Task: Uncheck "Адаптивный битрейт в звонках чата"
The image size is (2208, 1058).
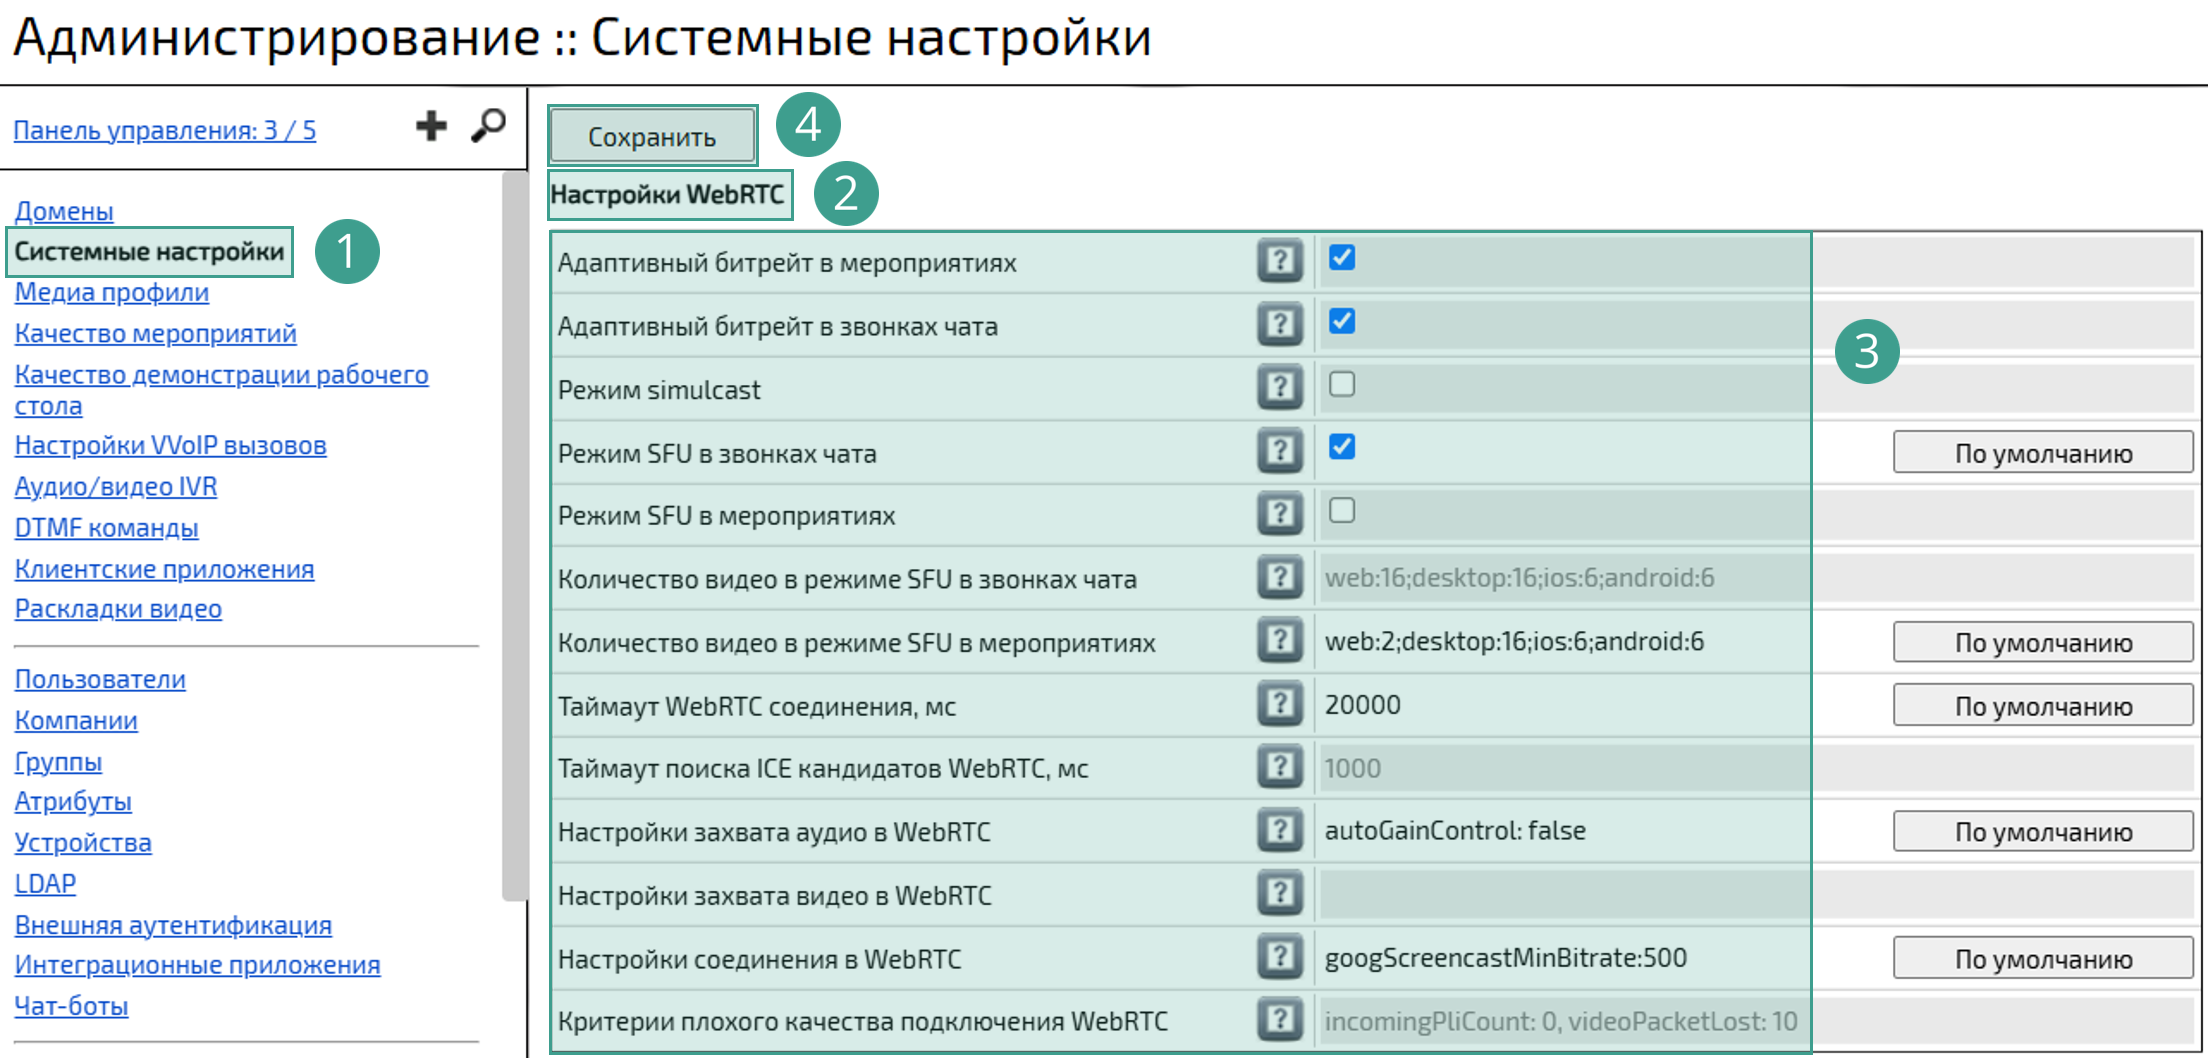Action: (1342, 321)
